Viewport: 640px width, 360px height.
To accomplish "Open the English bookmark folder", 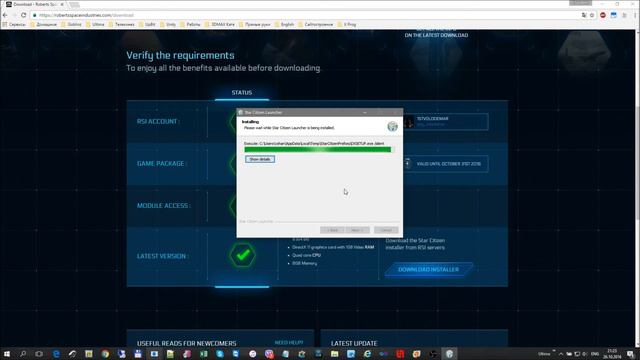I will [x=284, y=24].
